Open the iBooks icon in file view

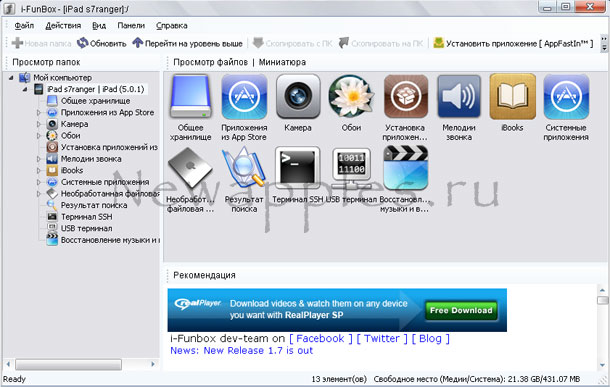(x=512, y=96)
